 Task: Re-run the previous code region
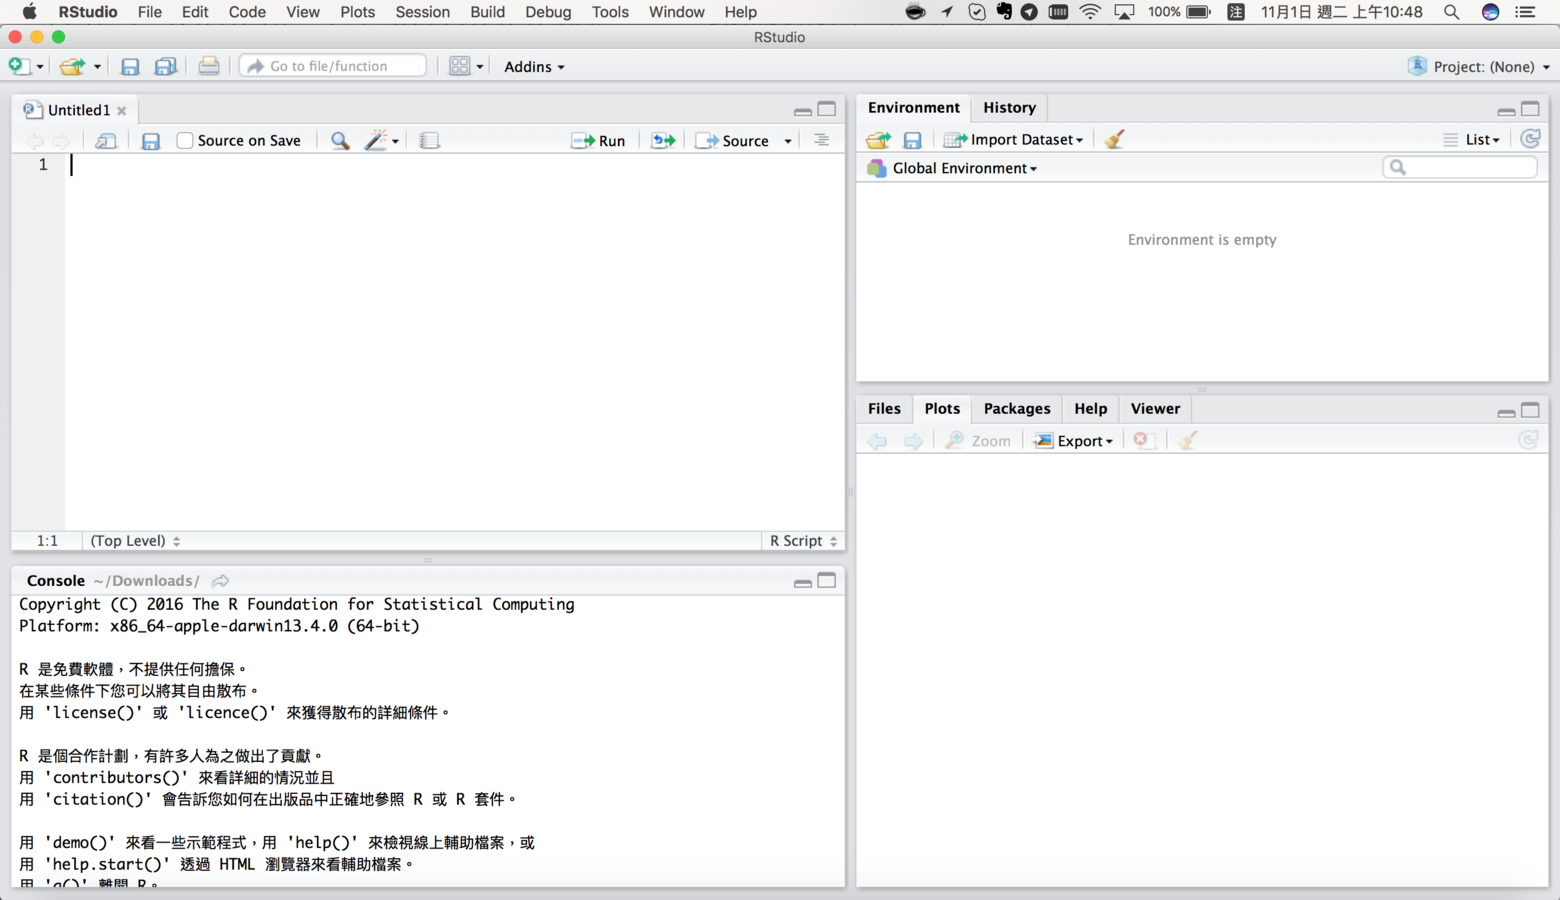[663, 141]
